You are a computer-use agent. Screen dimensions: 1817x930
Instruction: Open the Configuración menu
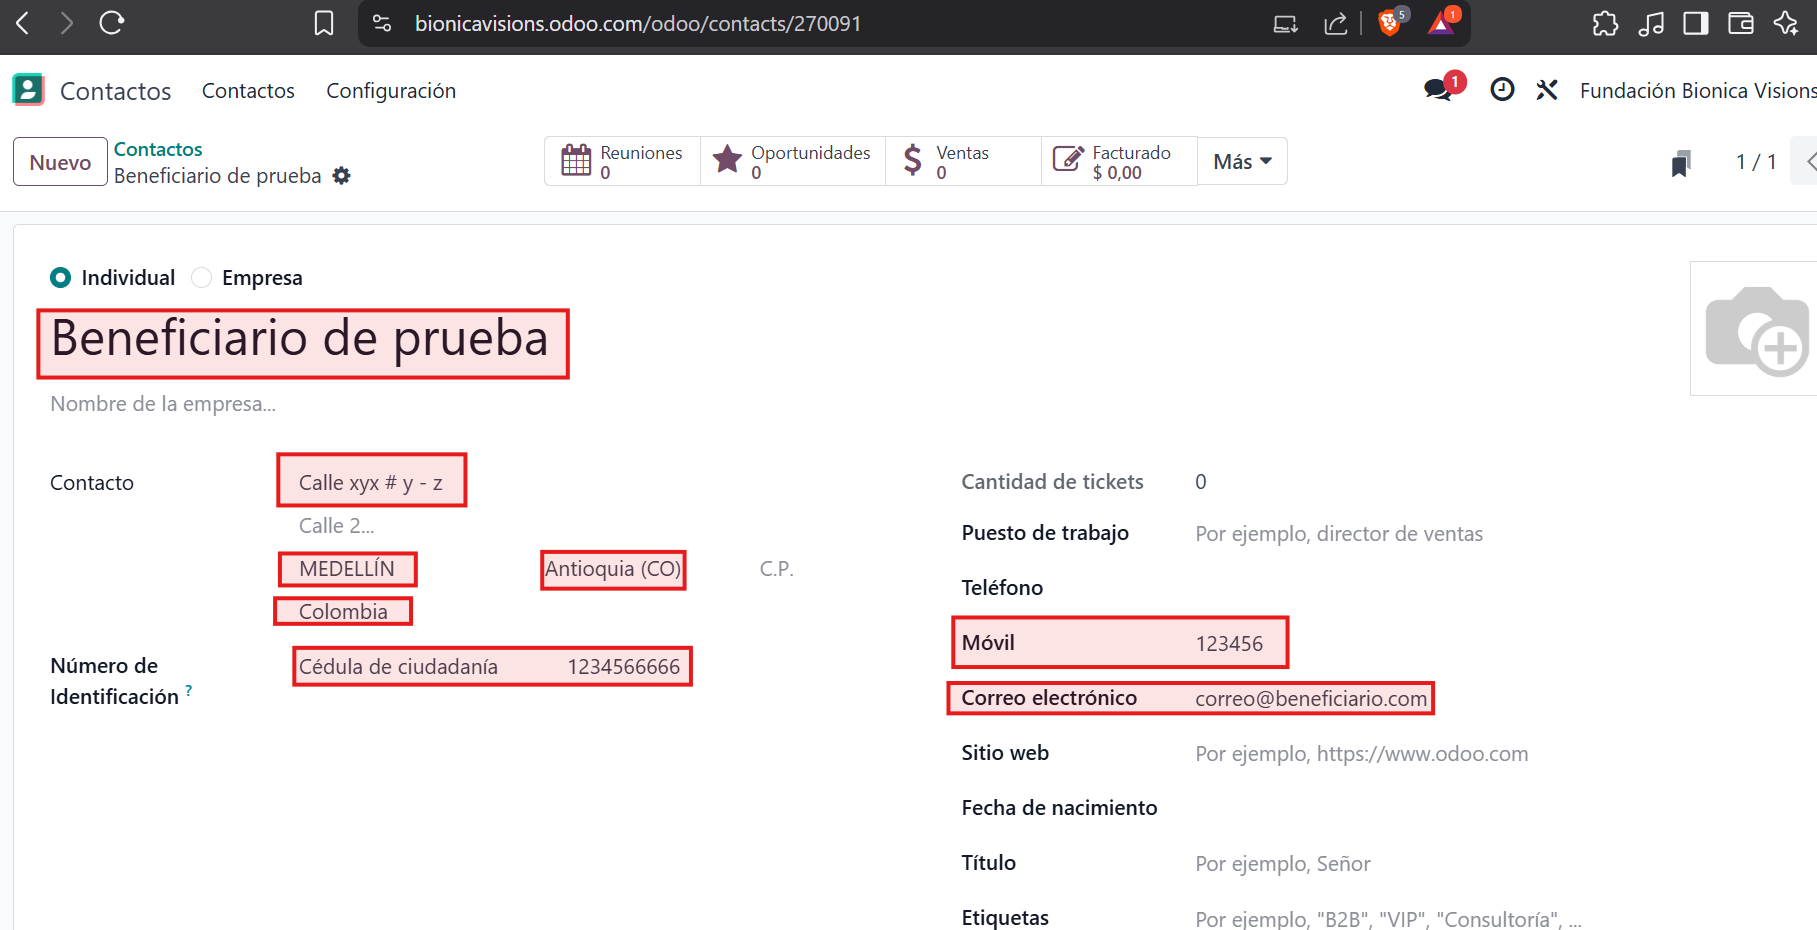[x=391, y=91]
